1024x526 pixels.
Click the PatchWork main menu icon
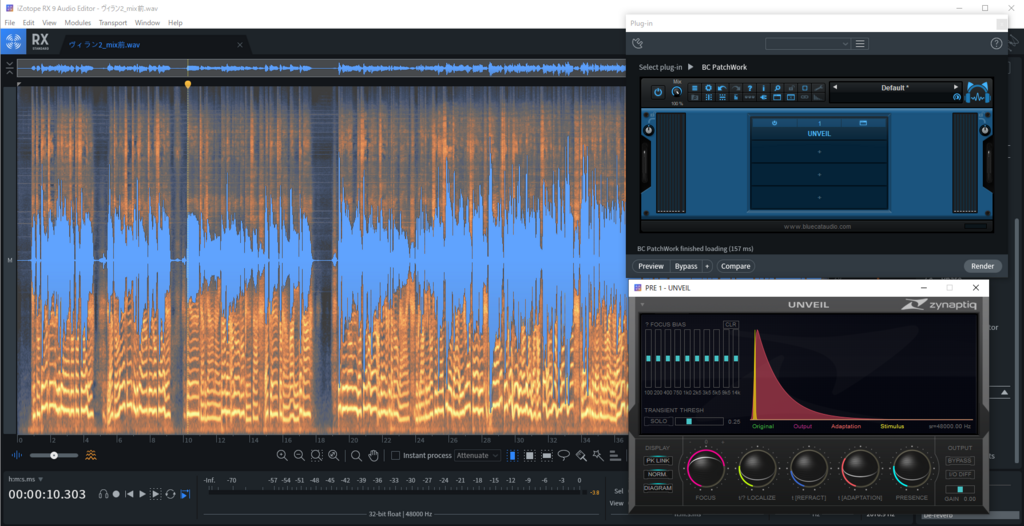694,88
